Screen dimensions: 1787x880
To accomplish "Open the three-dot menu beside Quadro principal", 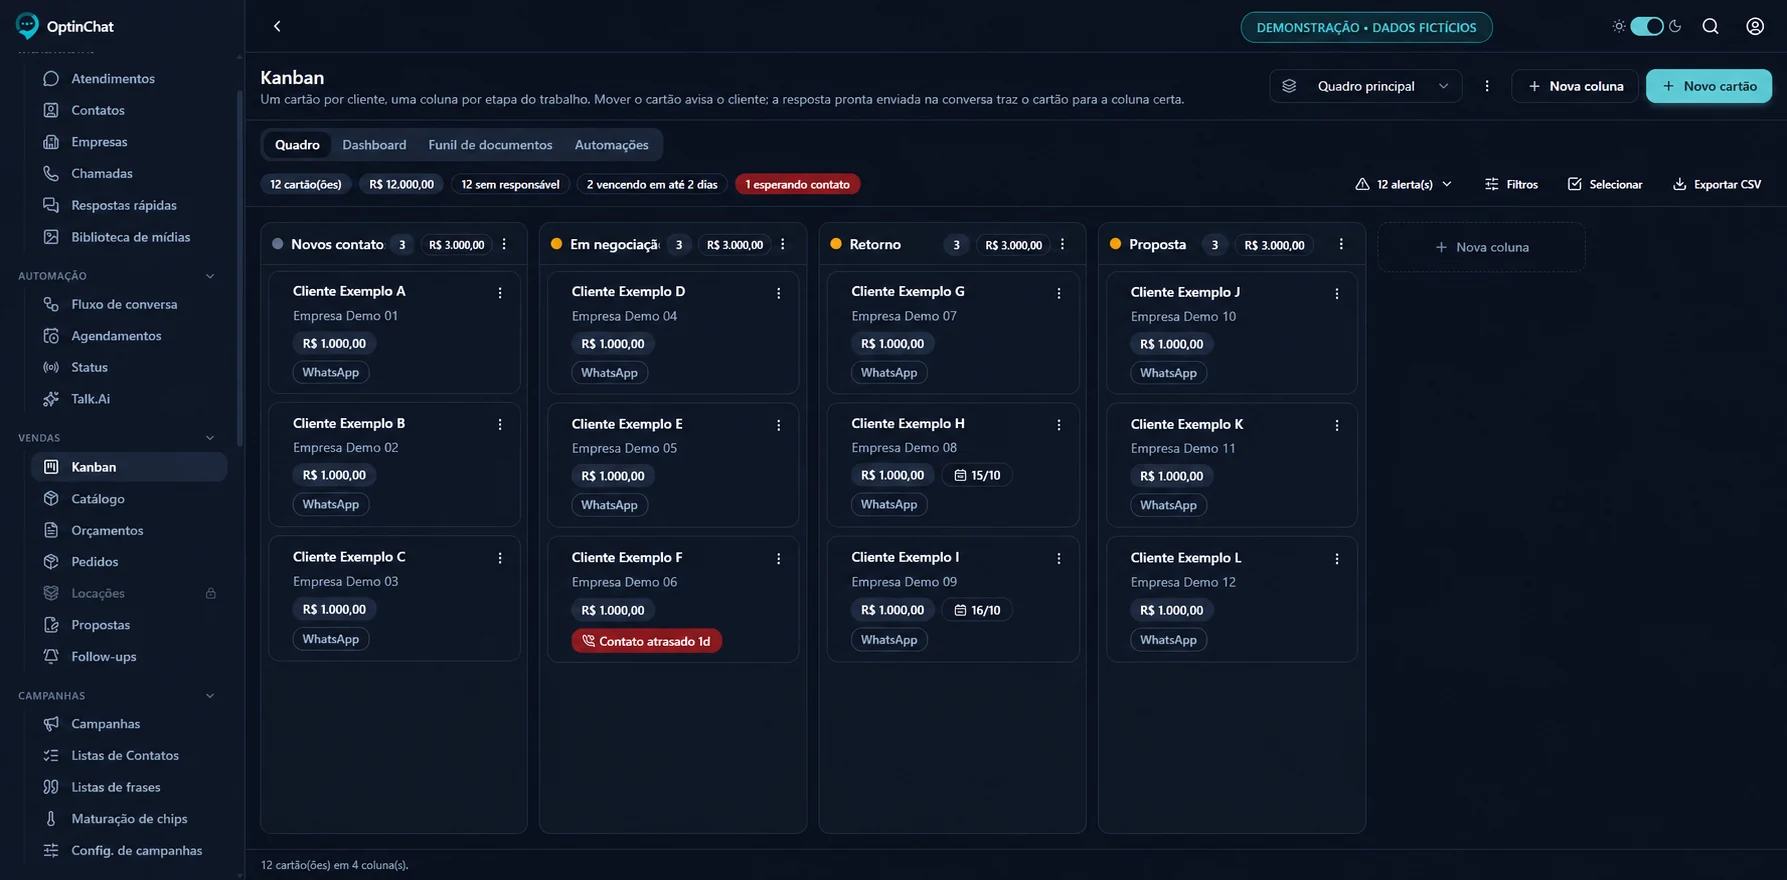I will click(x=1487, y=86).
